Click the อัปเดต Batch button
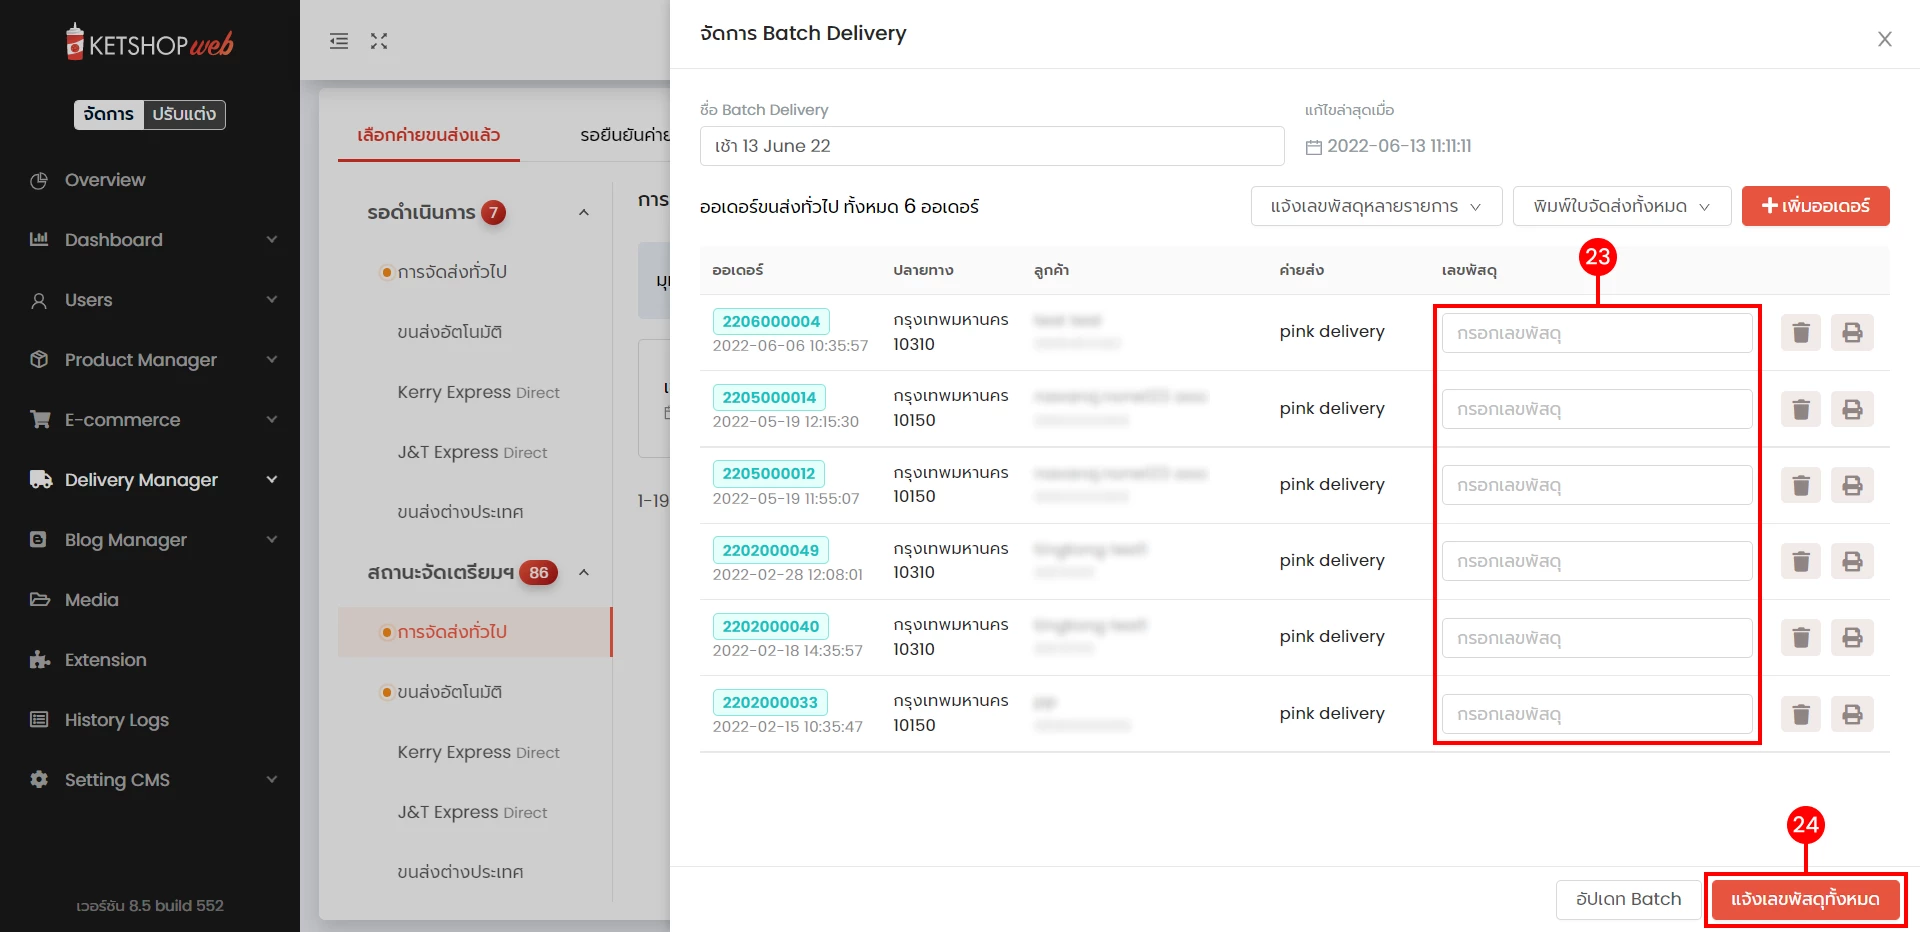Image resolution: width=1920 pixels, height=932 pixels. [1628, 899]
